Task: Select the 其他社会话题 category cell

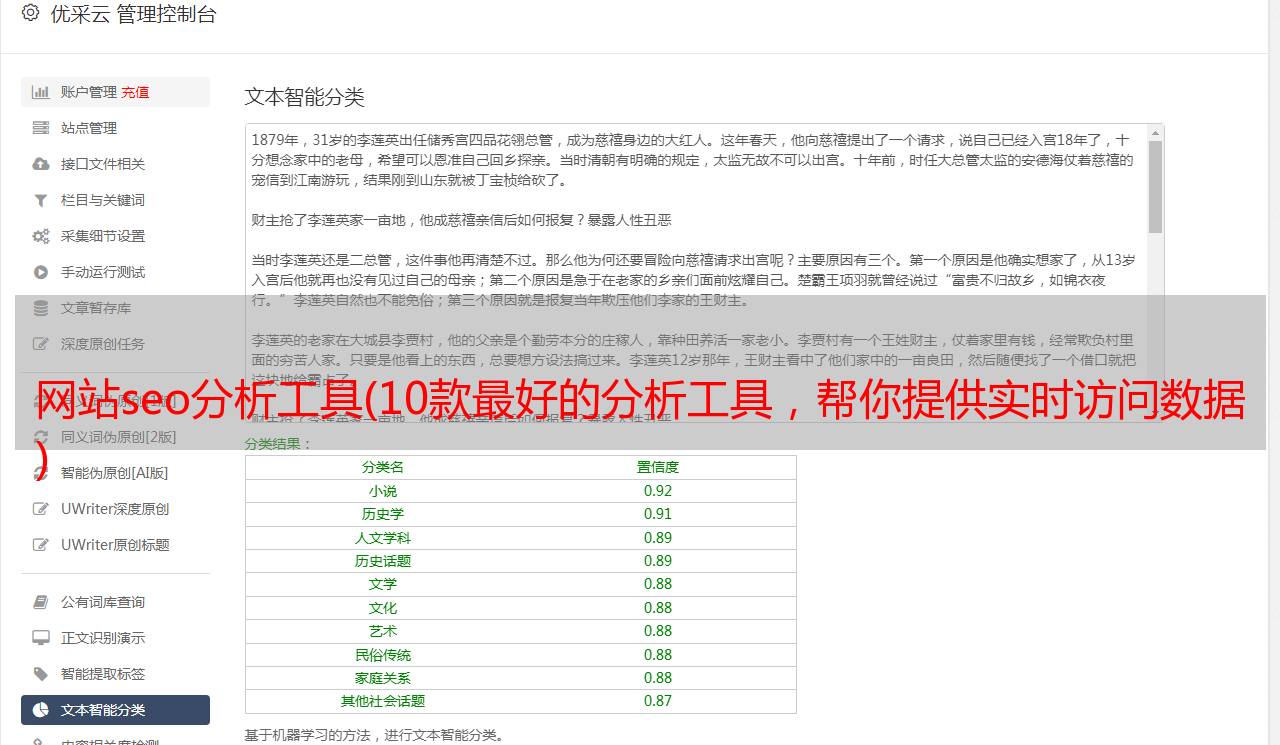Action: click(383, 701)
